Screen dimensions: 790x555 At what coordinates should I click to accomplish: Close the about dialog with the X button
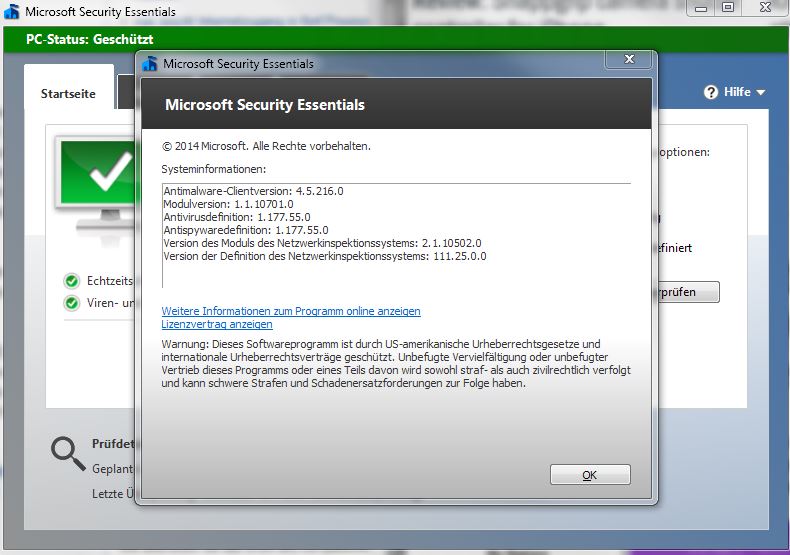tap(629, 59)
